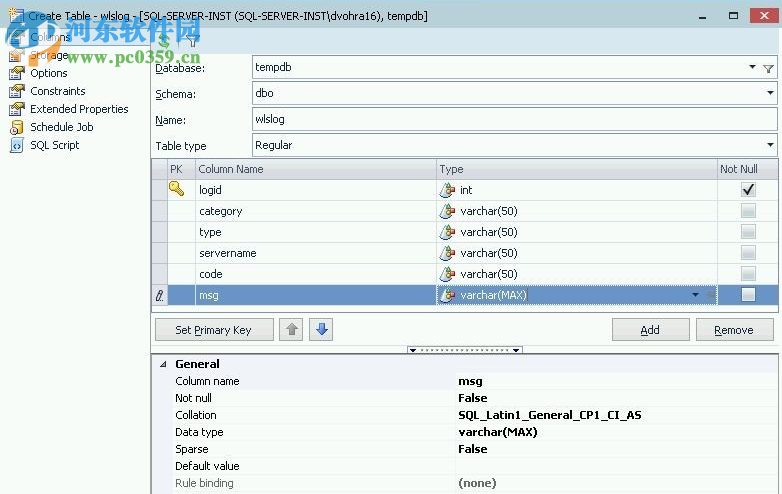Screen dimensions: 782x494
Task: Open the Table type dropdown arrow
Action: click(770, 145)
